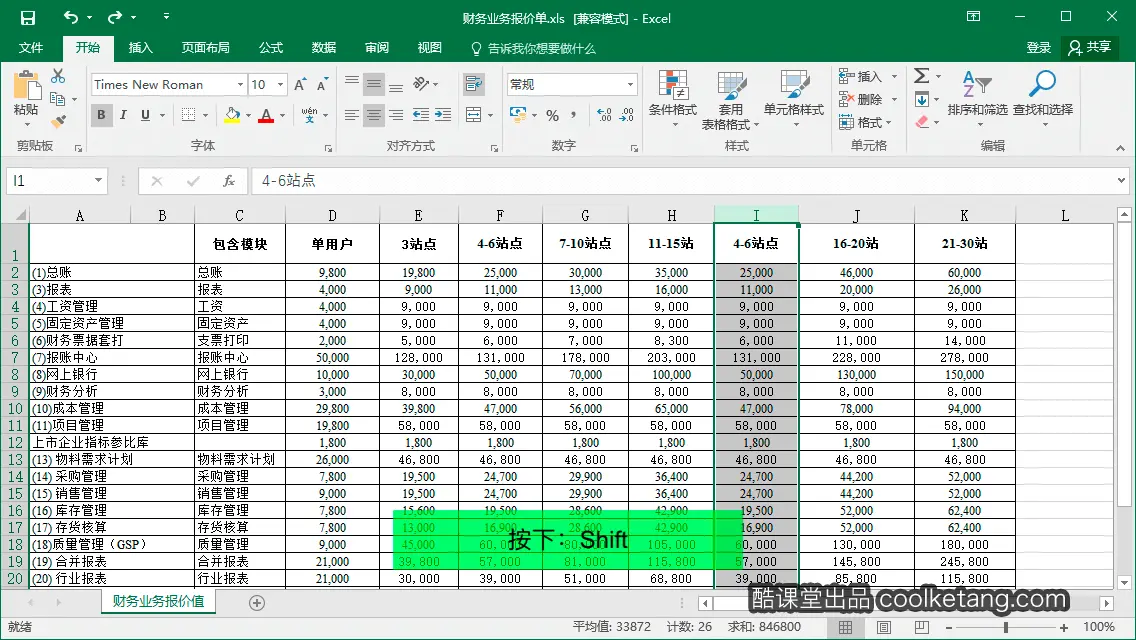Click the AutoSum sigma icon

[x=922, y=75]
